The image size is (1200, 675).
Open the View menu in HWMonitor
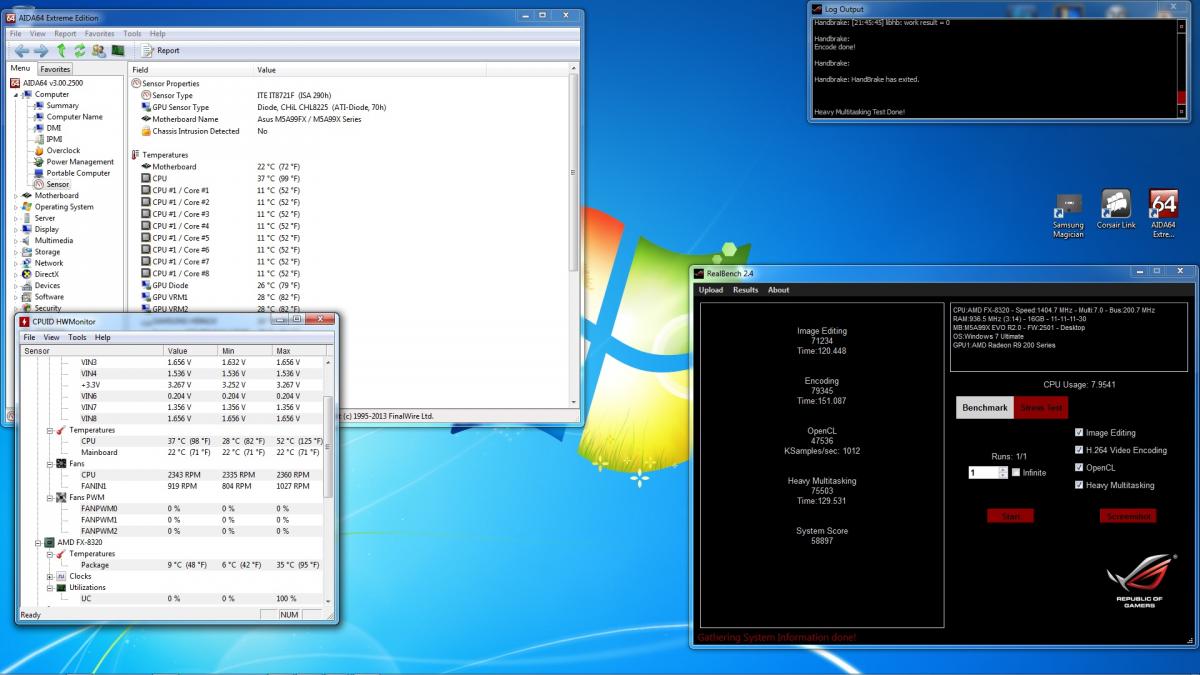(52, 337)
